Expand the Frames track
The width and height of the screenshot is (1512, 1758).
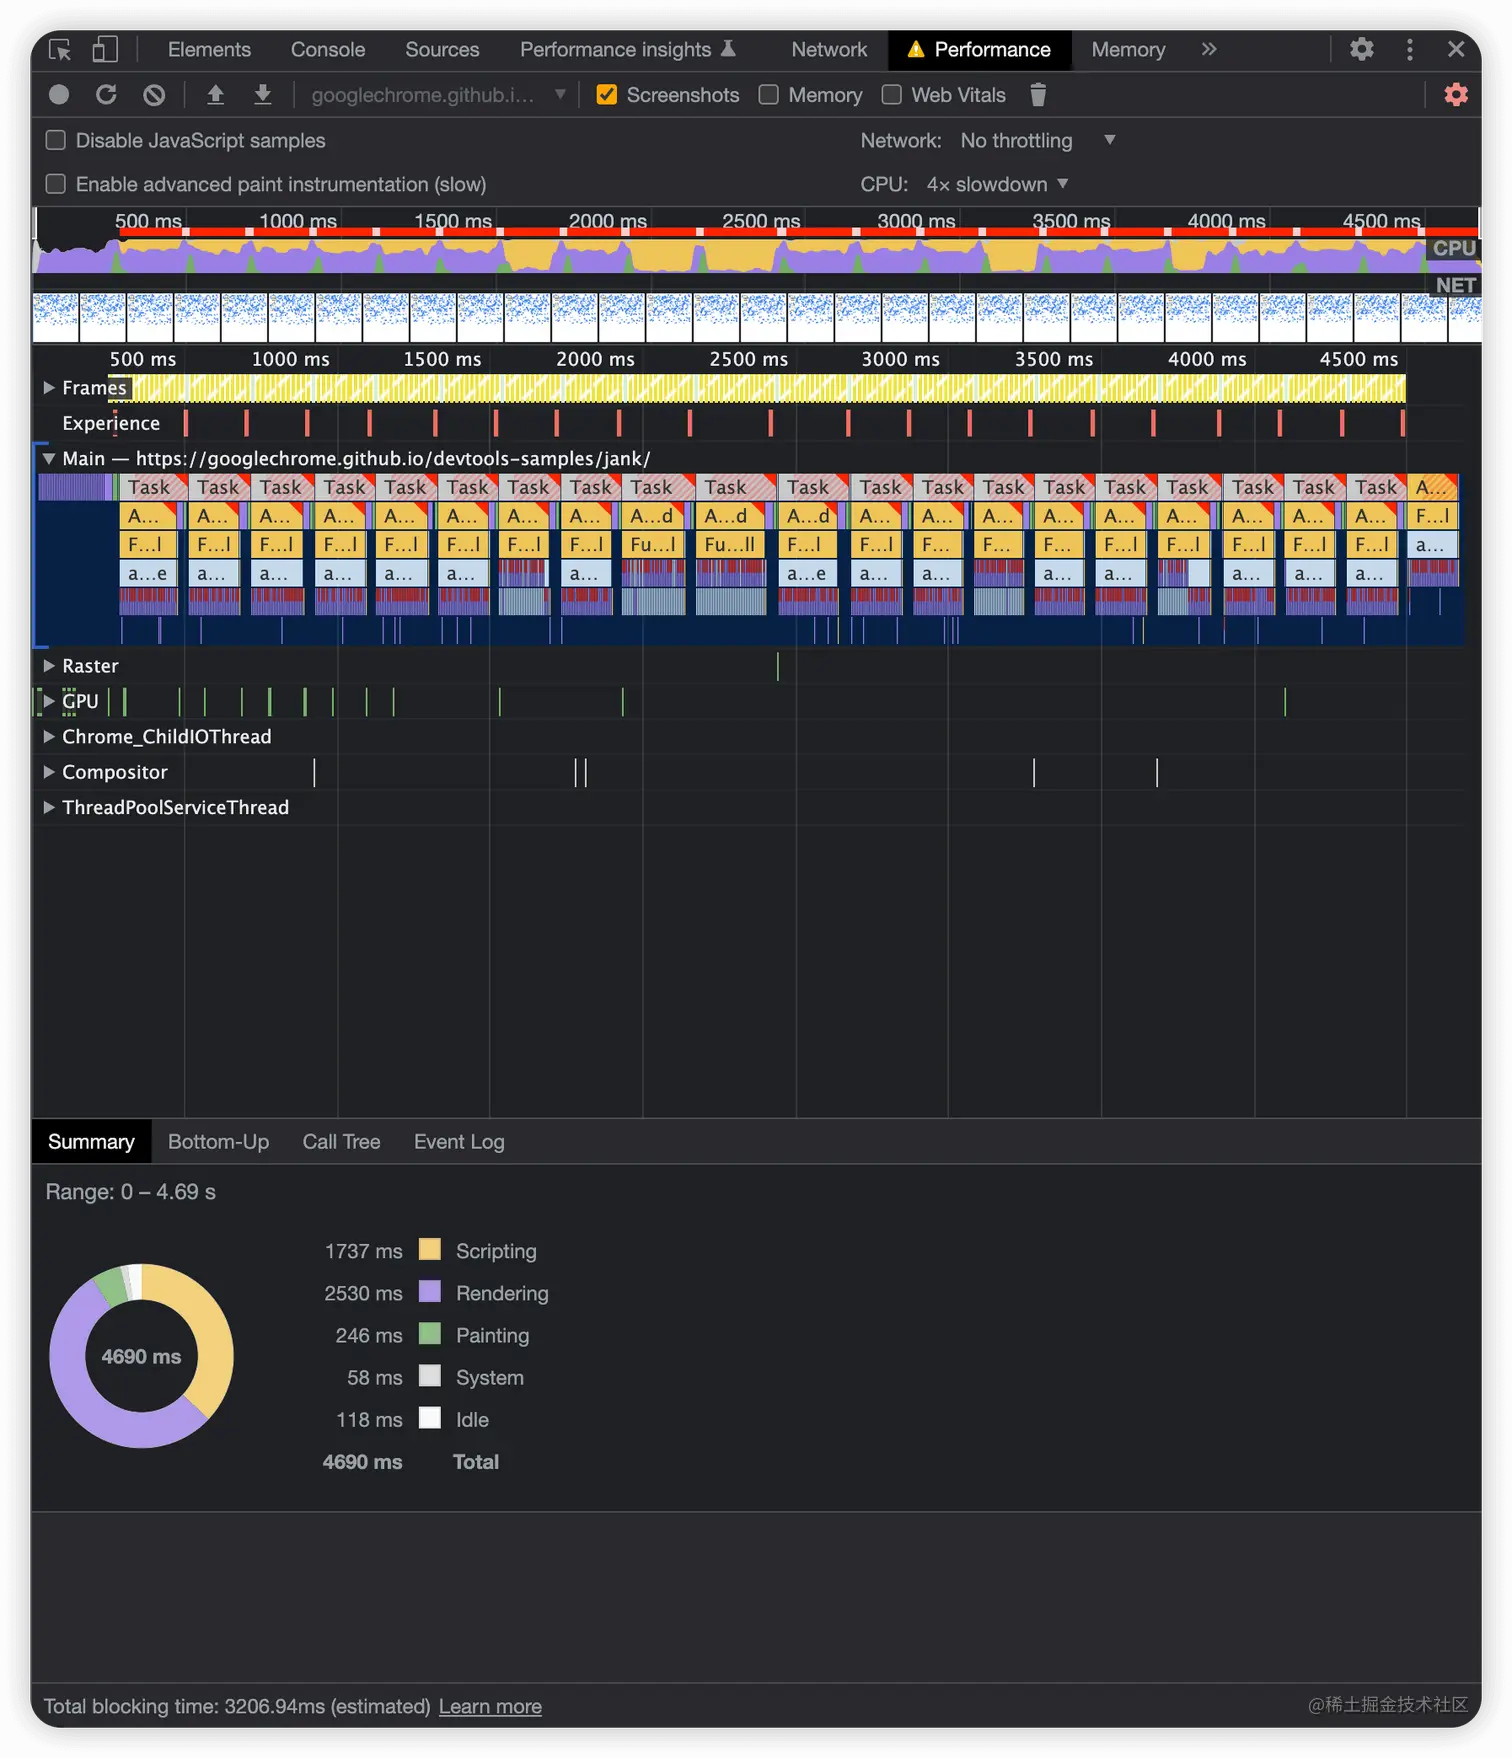[48, 387]
